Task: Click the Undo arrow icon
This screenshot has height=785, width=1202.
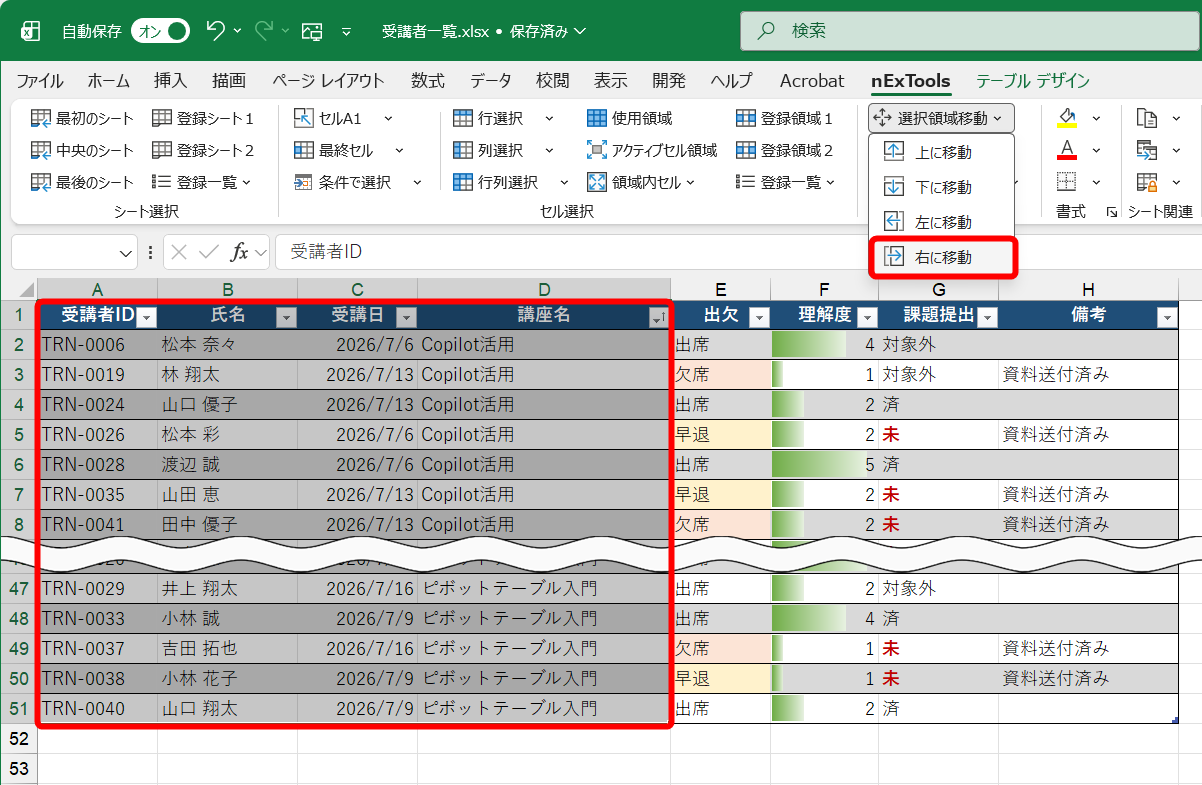Action: pyautogui.click(x=215, y=30)
